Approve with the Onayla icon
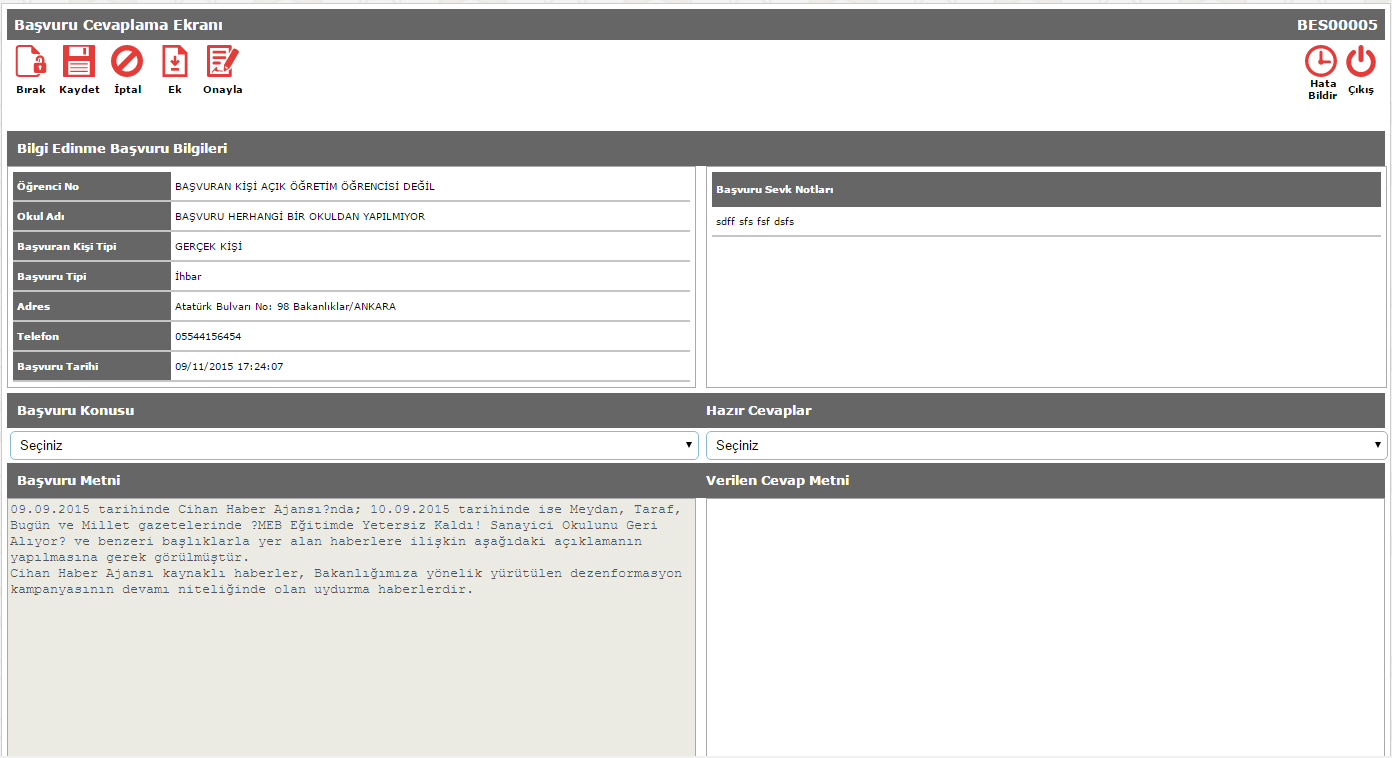This screenshot has width=1392, height=758. 222,62
